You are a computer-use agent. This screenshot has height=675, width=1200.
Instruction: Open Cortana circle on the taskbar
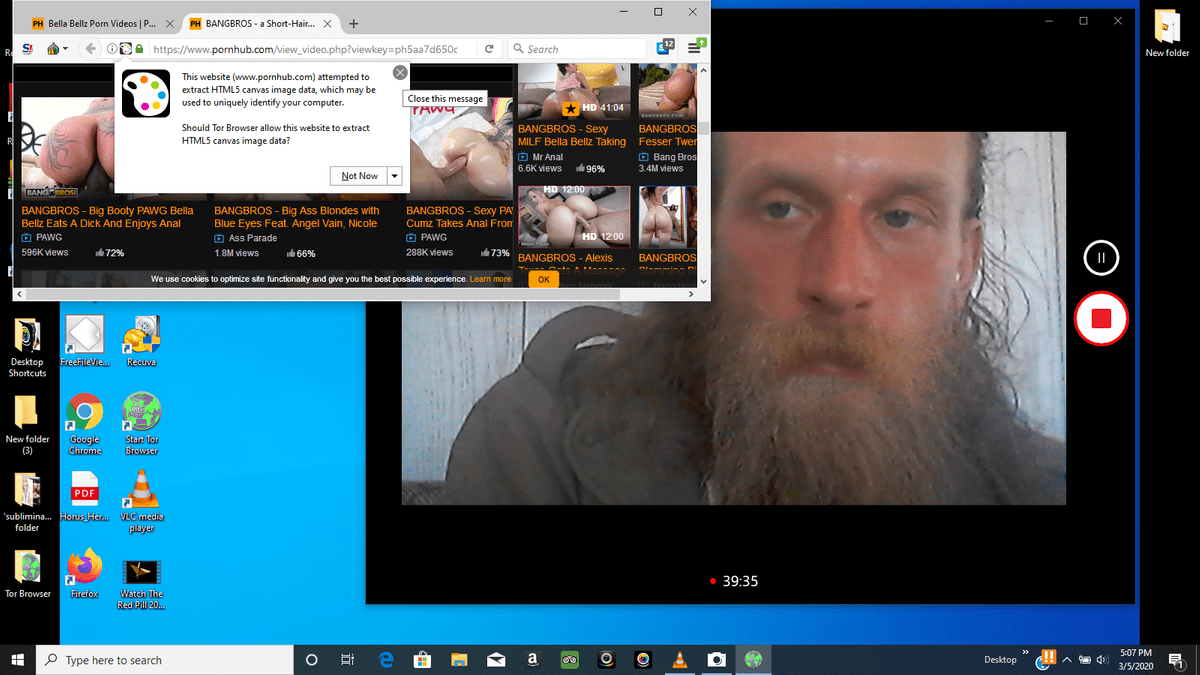pos(311,660)
